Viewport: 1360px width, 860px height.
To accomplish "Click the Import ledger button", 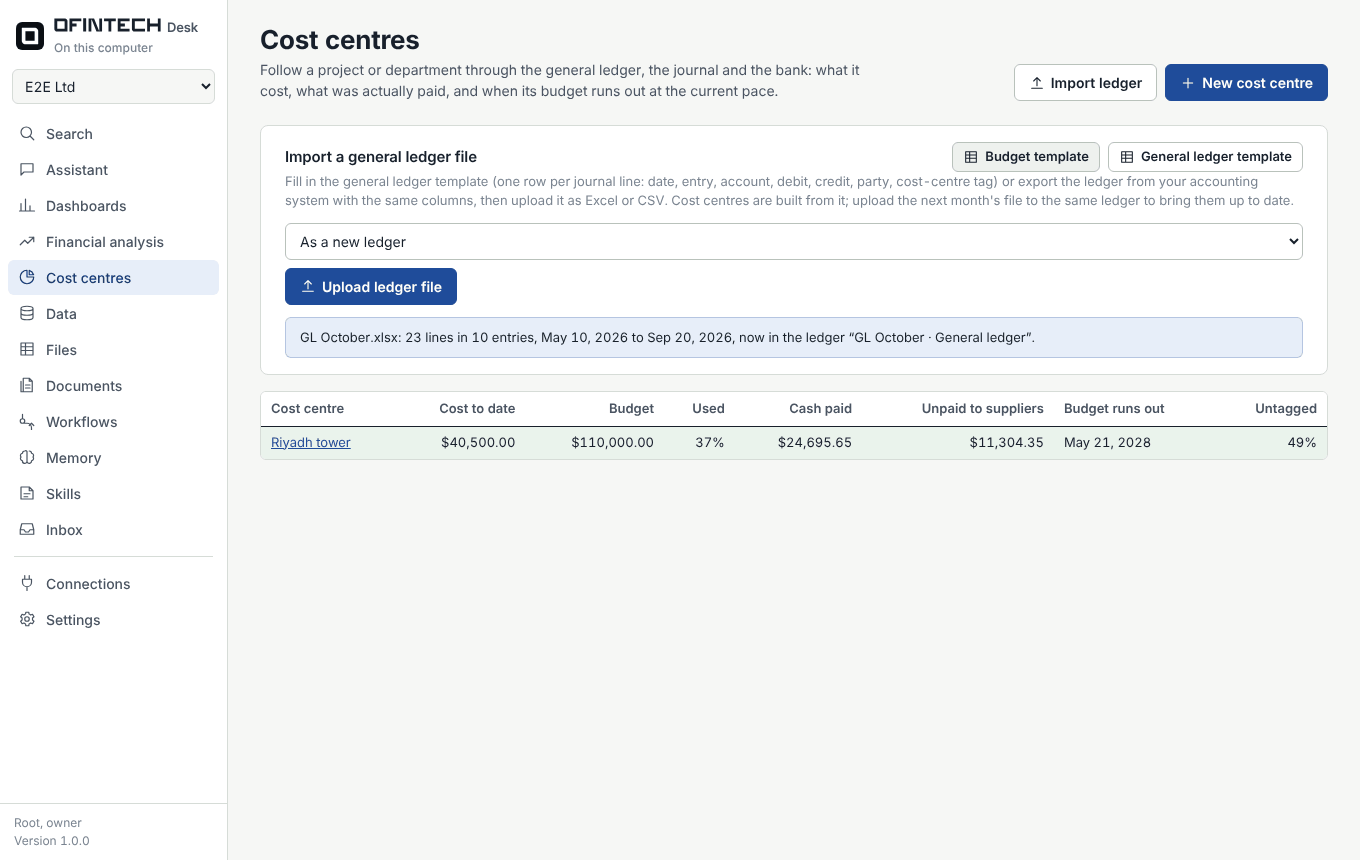I will [x=1085, y=83].
